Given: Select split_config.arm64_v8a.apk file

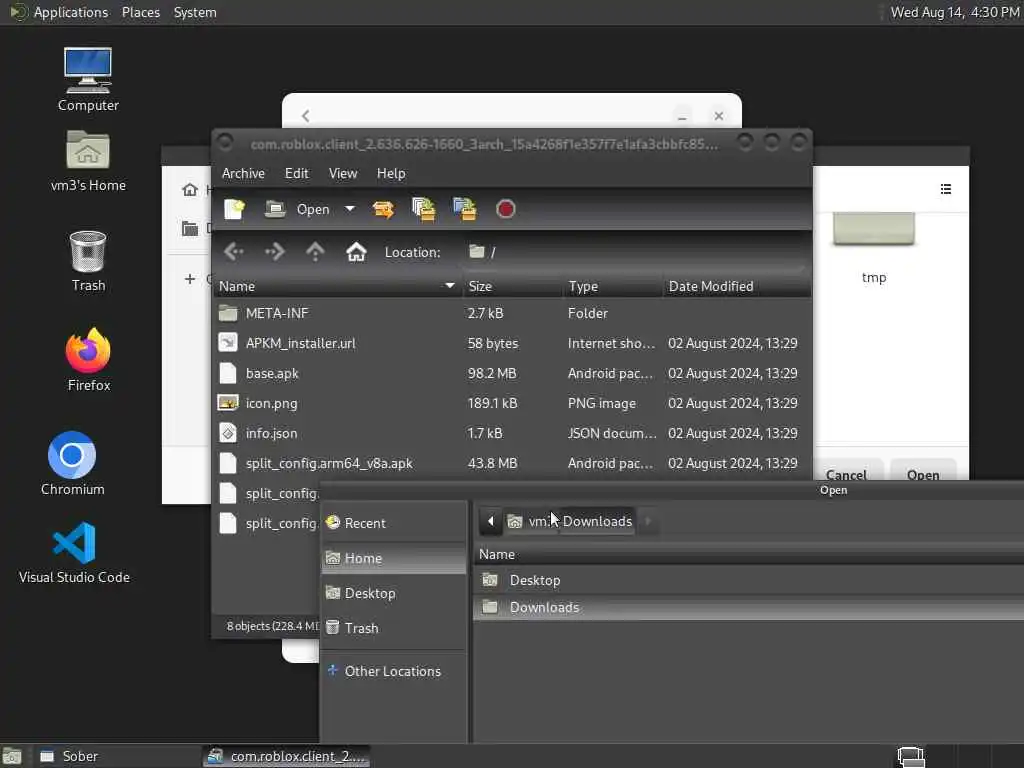Looking at the screenshot, I should point(513,463).
